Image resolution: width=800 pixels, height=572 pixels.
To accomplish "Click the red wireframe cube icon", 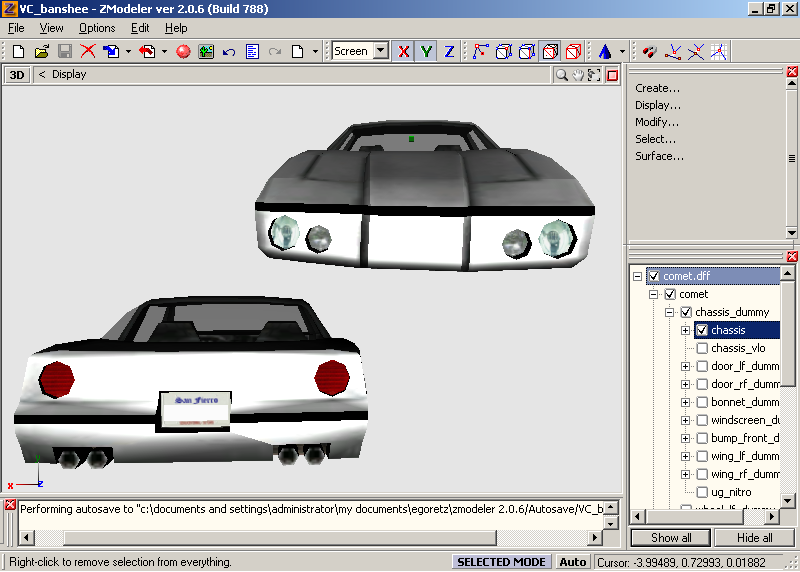I will [573, 52].
